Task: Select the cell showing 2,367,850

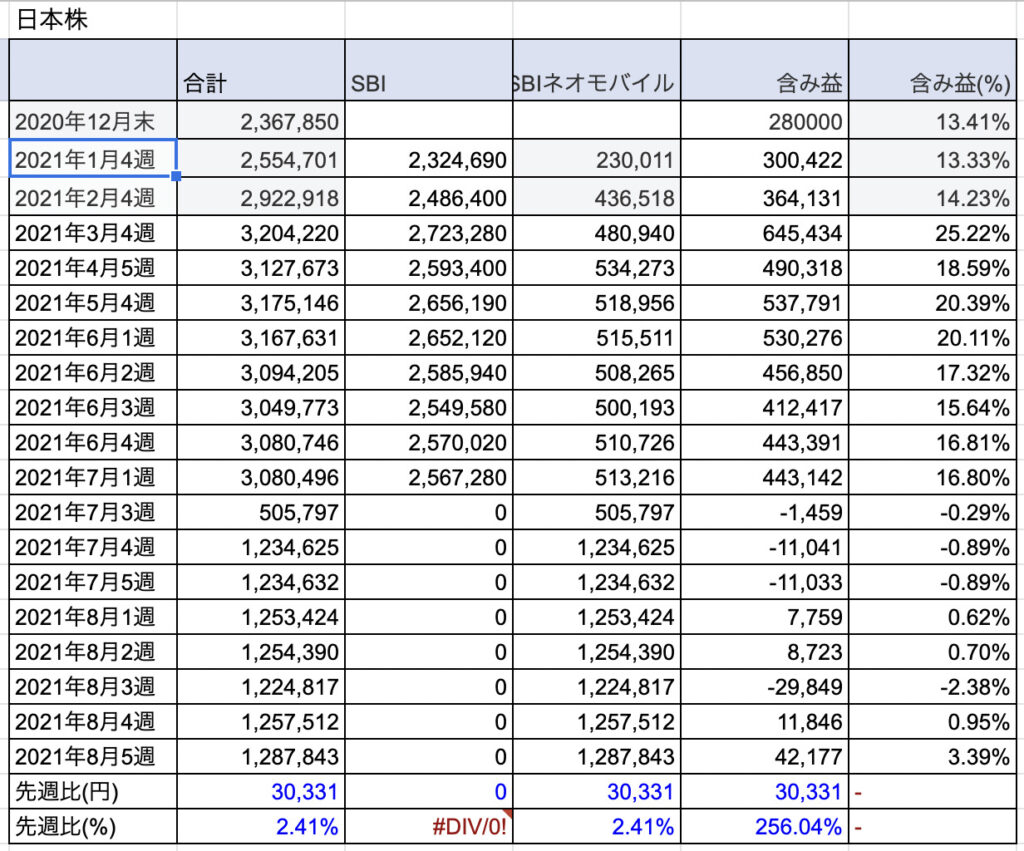Action: pos(261,120)
